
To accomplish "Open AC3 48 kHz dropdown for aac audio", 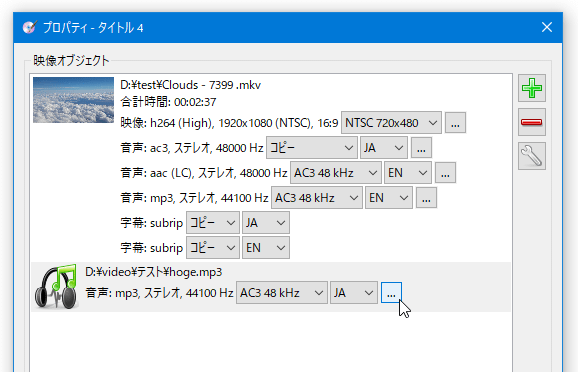I will click(x=336, y=173).
